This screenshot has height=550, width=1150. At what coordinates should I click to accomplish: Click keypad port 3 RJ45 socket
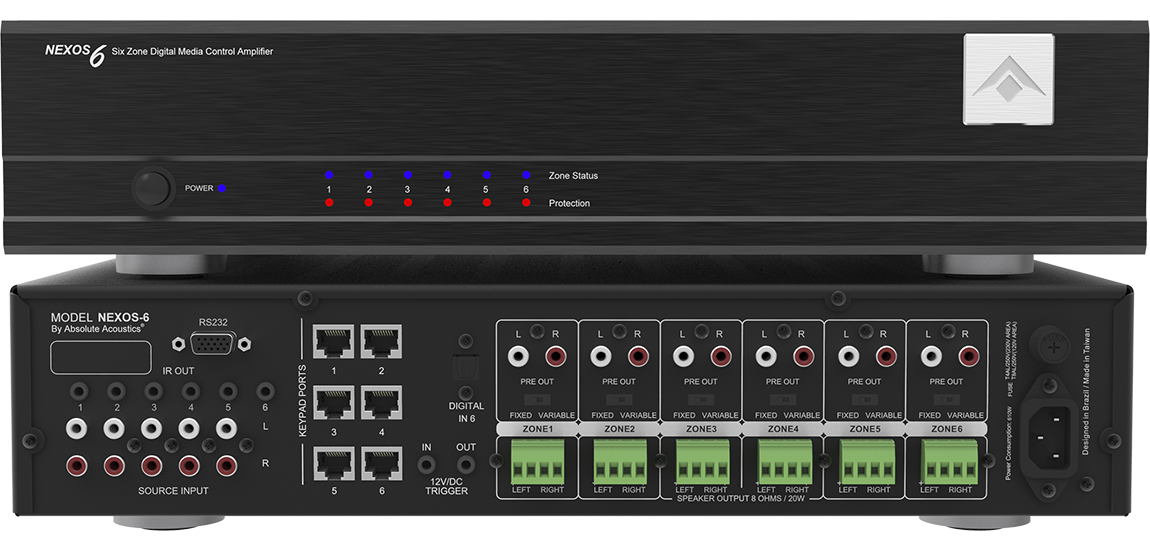333,403
